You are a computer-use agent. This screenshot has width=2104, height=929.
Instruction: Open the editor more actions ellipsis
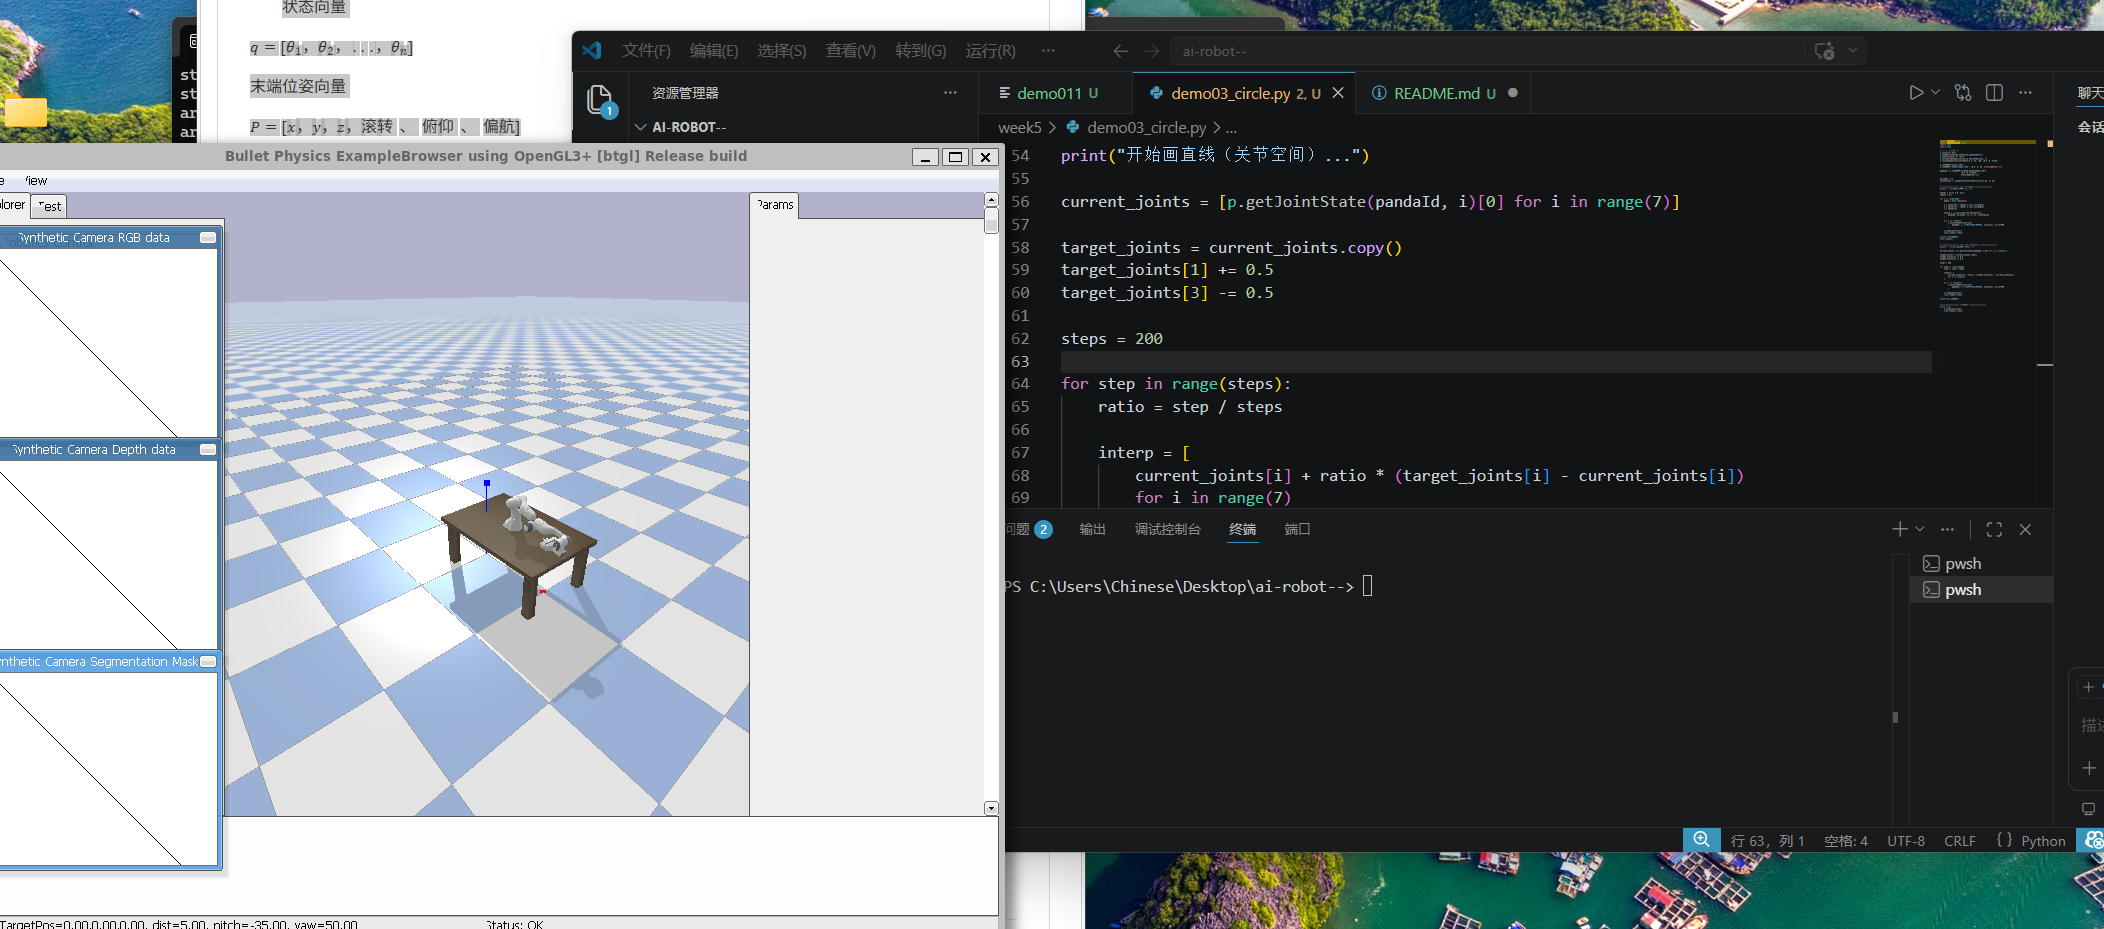tap(2025, 92)
